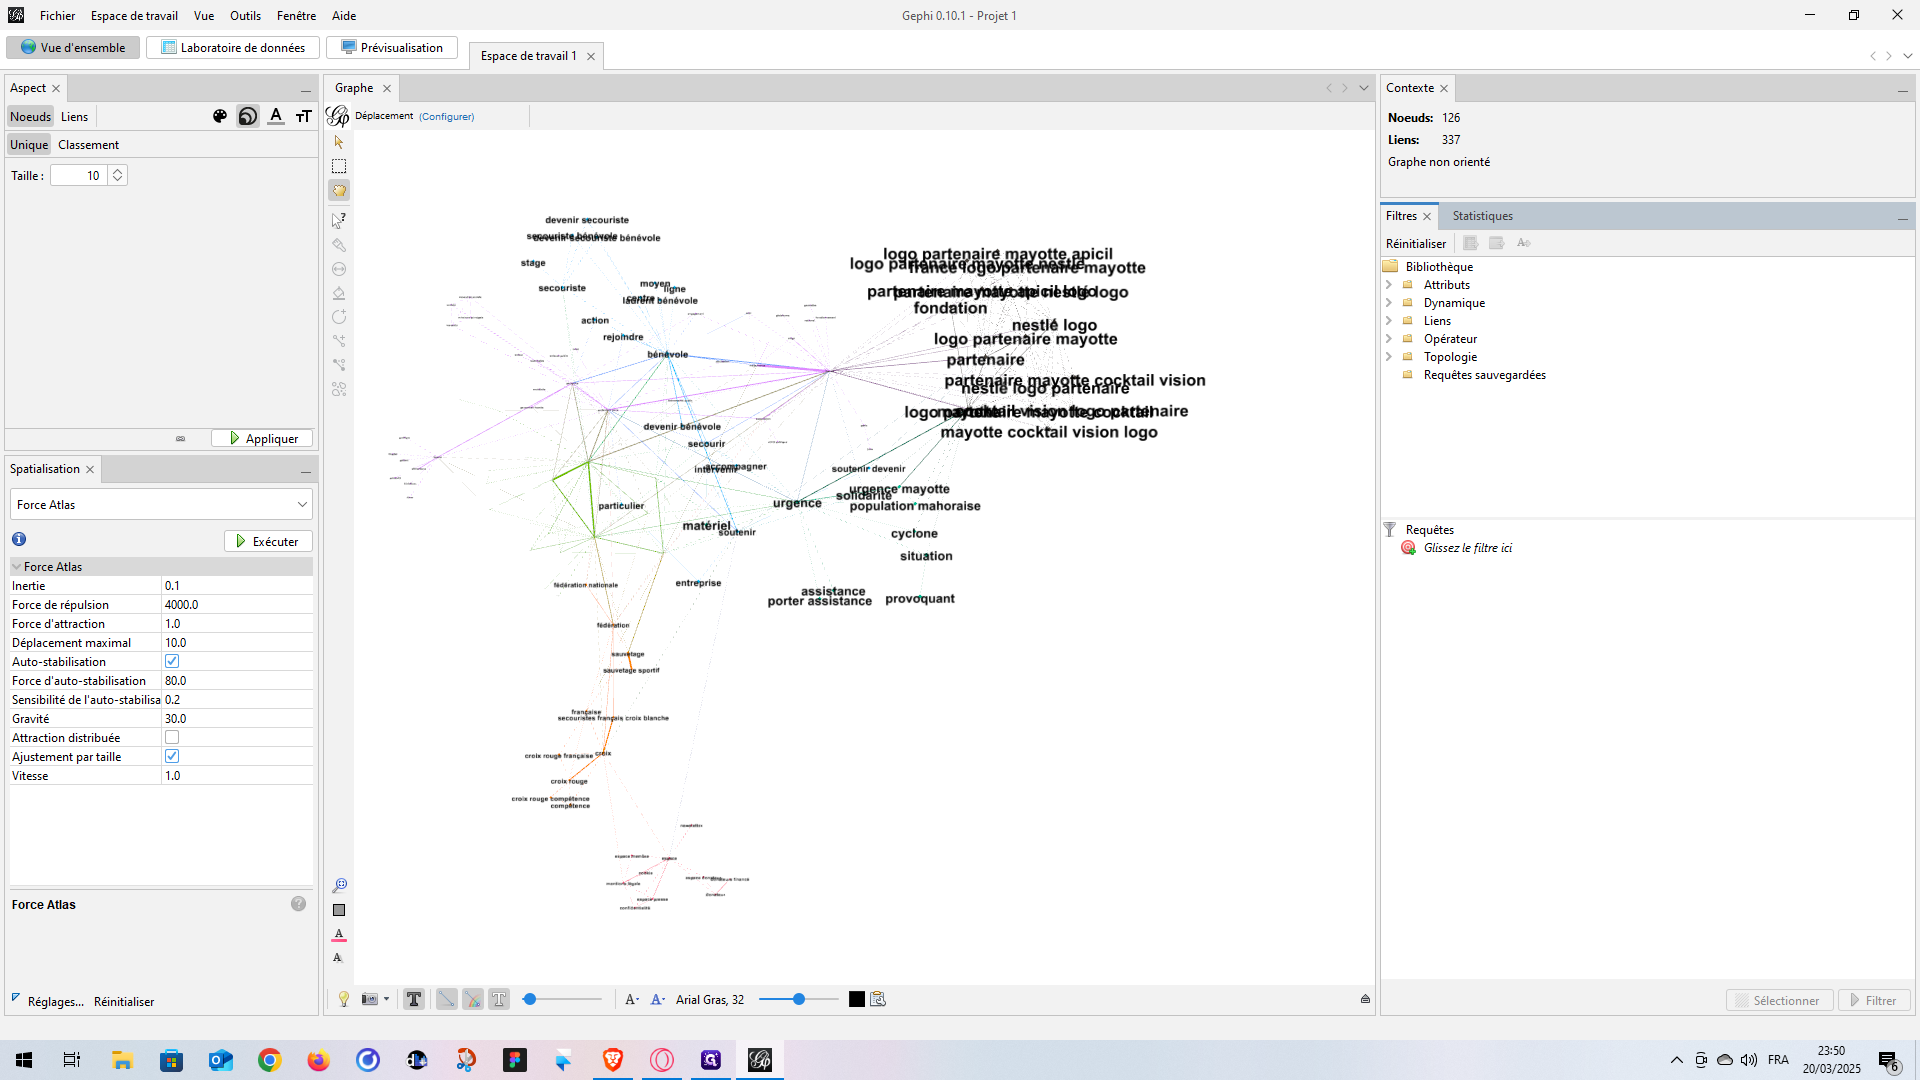Open the Laboratoire de données view
Screen dimensions: 1920x1080
[x=233, y=47]
